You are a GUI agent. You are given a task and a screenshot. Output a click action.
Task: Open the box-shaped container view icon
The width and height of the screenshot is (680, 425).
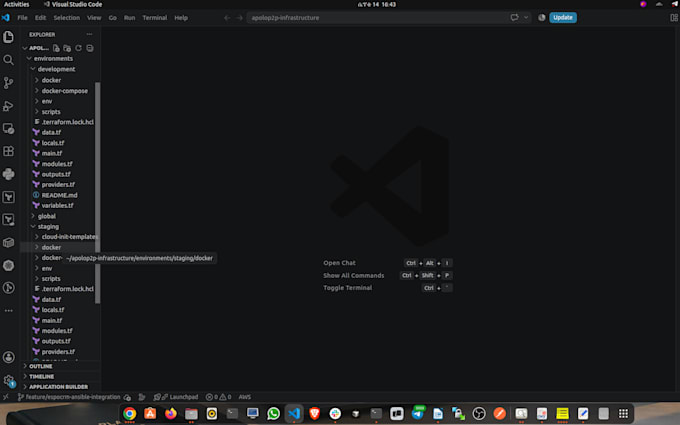8,242
